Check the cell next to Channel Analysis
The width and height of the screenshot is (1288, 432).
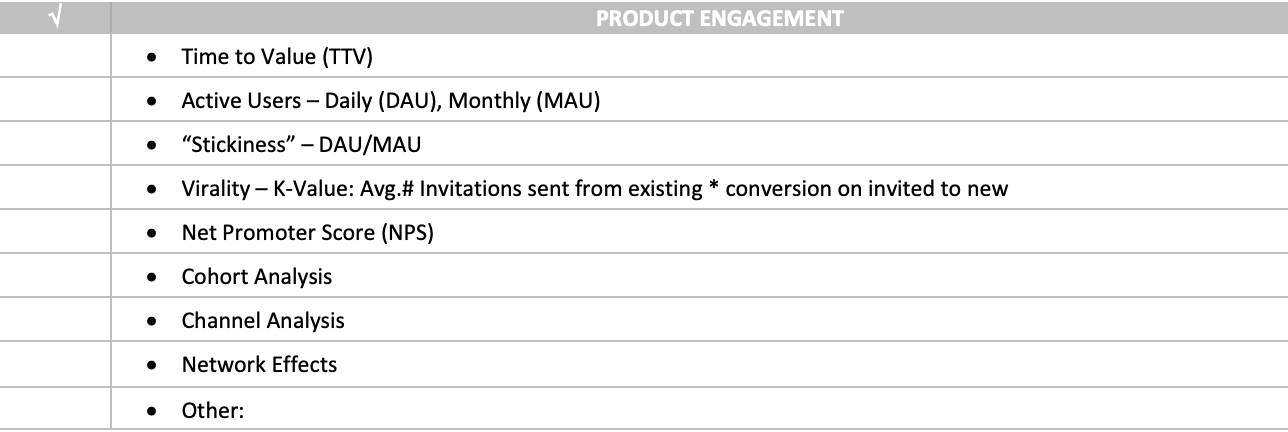coord(55,321)
